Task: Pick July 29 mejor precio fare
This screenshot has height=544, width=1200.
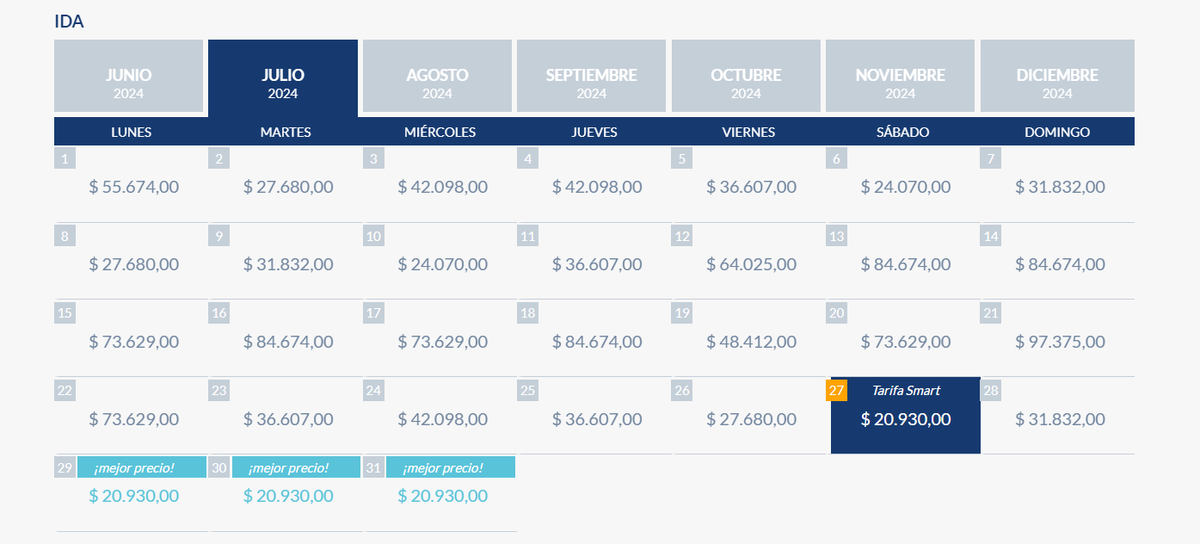Action: pyautogui.click(x=134, y=494)
